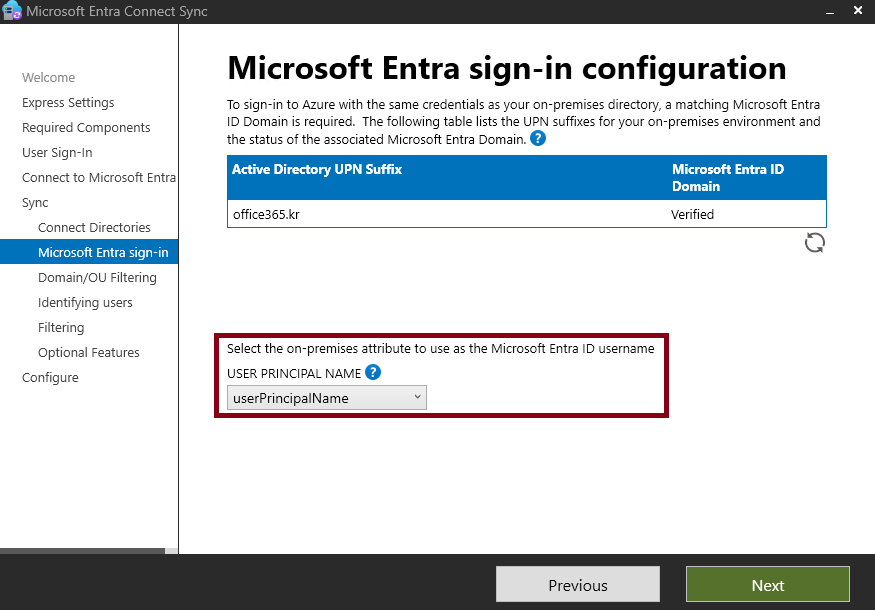Select Microsoft Entra sign-in sidebar item
Screen dimensions: 875x610
coord(89,252)
